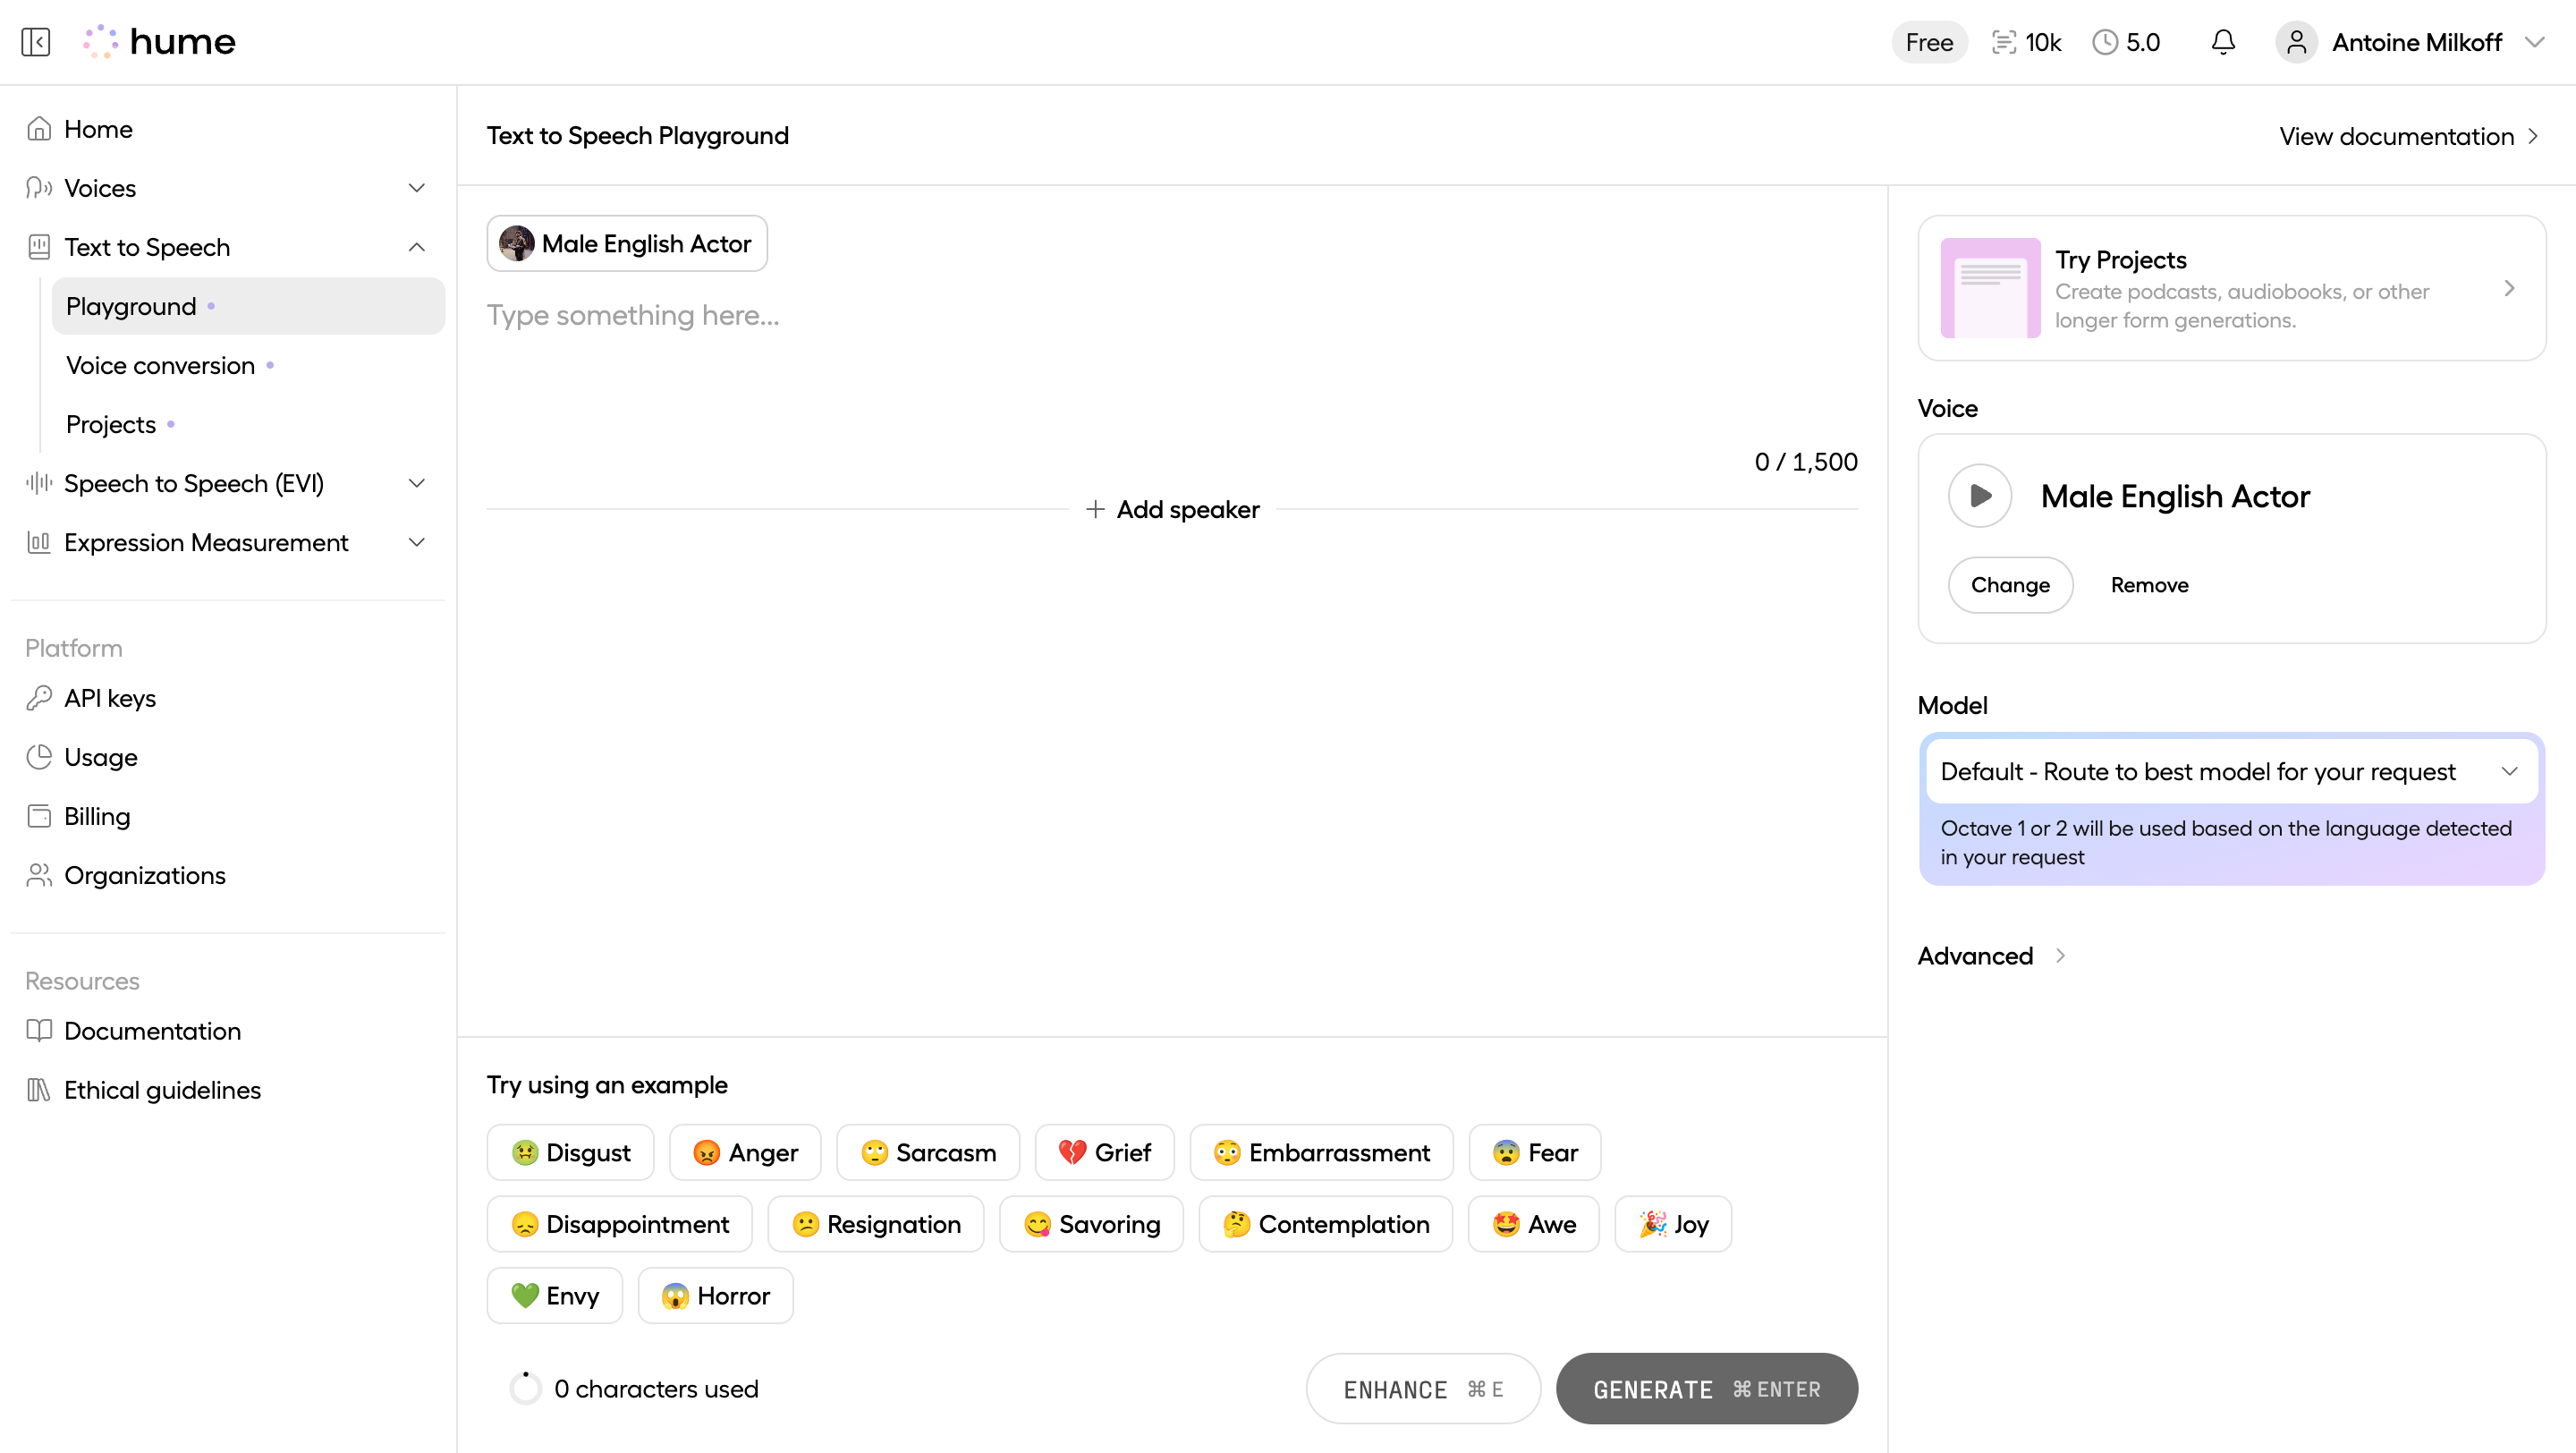Open Voice conversion page

pyautogui.click(x=160, y=365)
